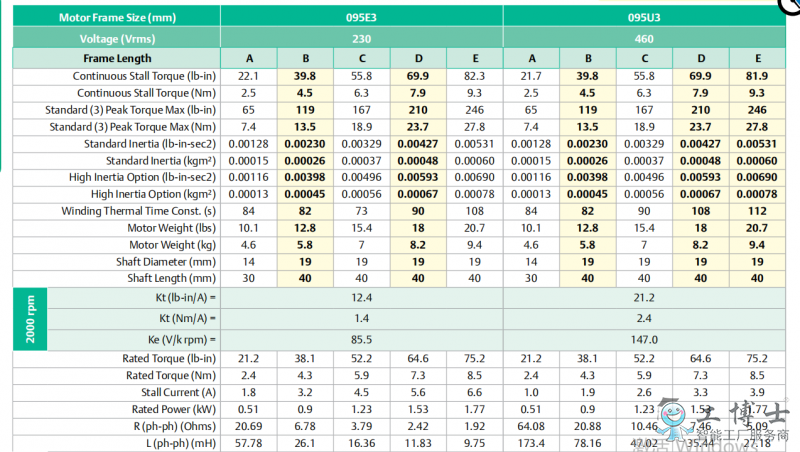Click the stall current value '6.6'
The image size is (800, 452).
(x=474, y=392)
